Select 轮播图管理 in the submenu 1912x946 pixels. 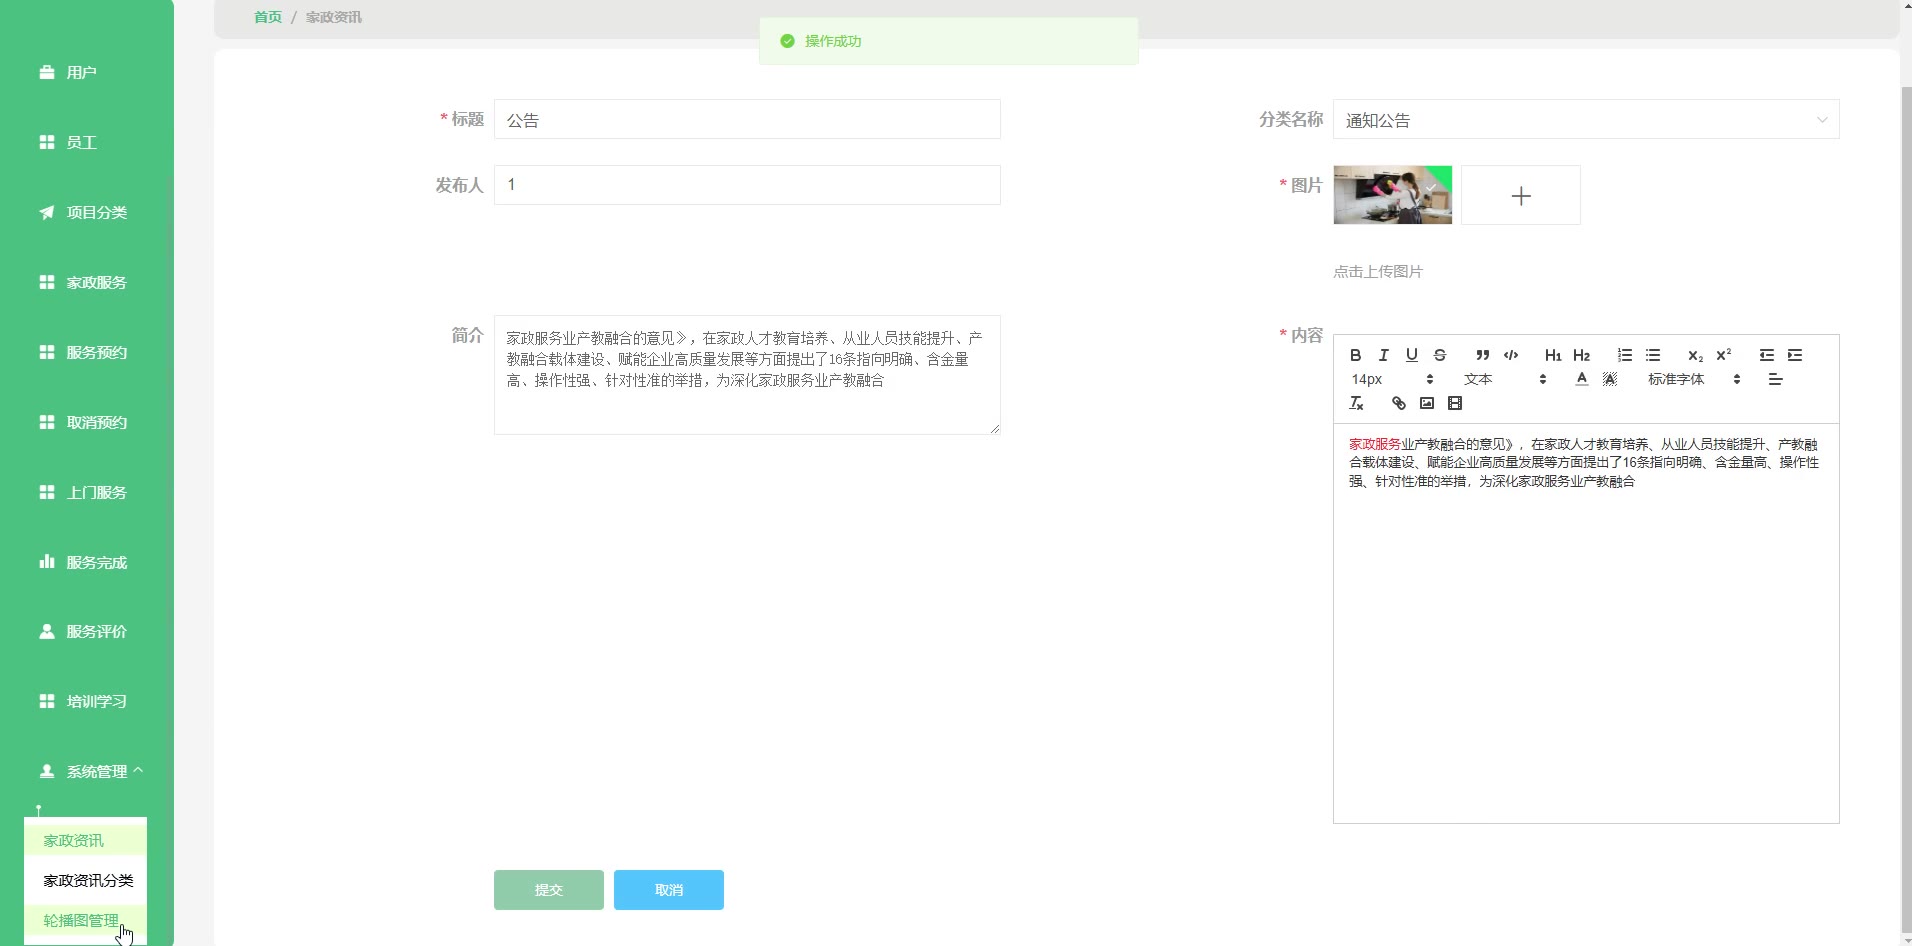tap(85, 920)
